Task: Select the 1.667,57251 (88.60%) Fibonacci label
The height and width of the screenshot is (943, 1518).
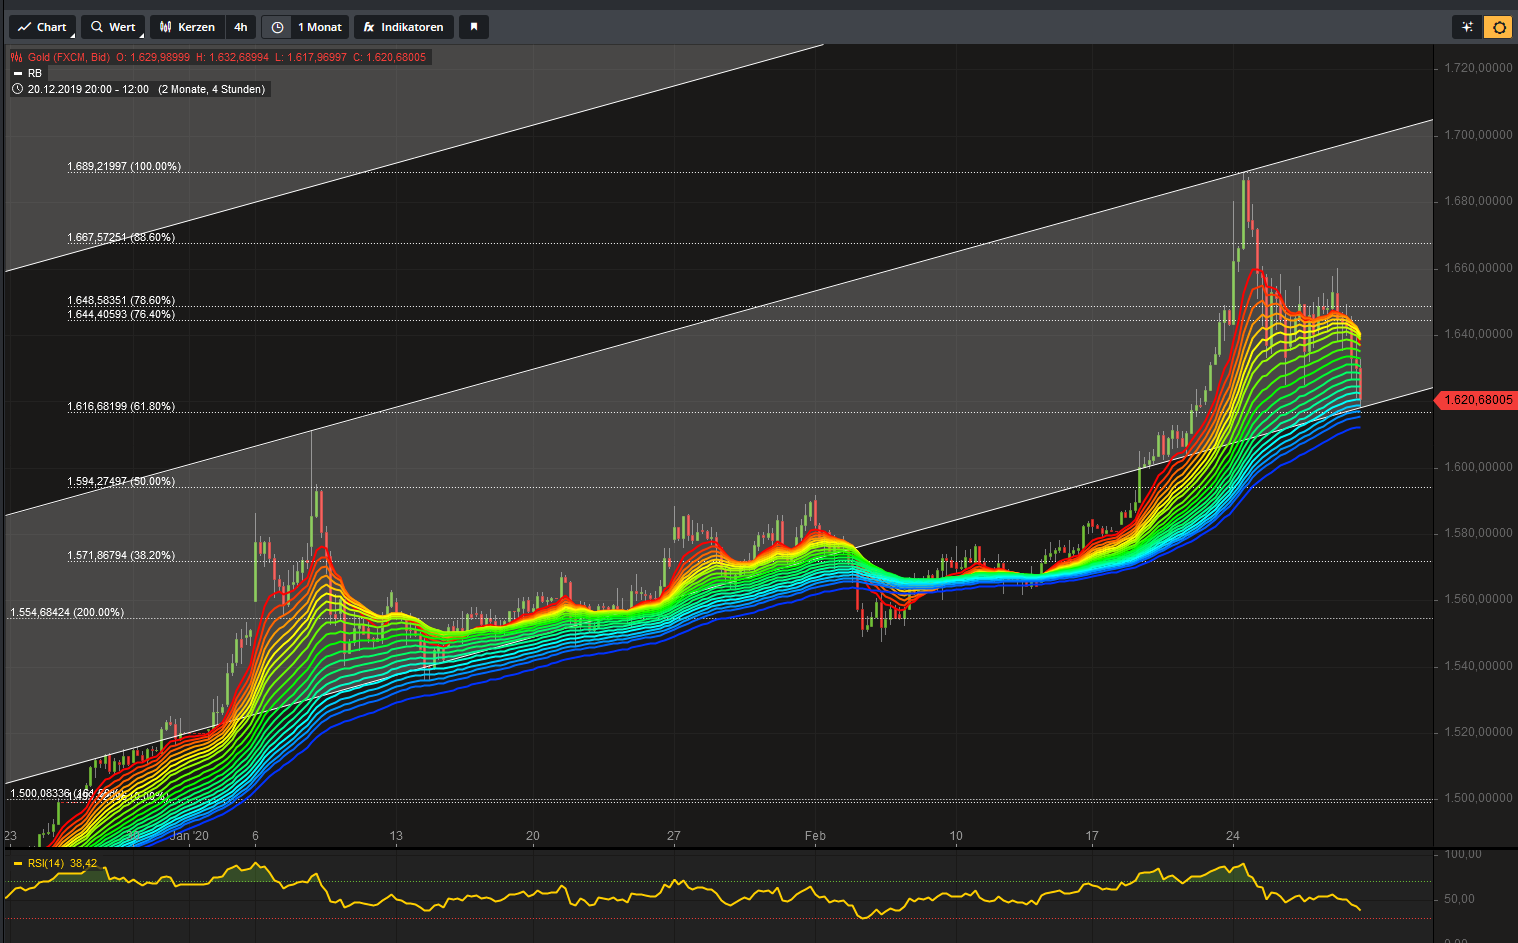Action: (x=121, y=237)
